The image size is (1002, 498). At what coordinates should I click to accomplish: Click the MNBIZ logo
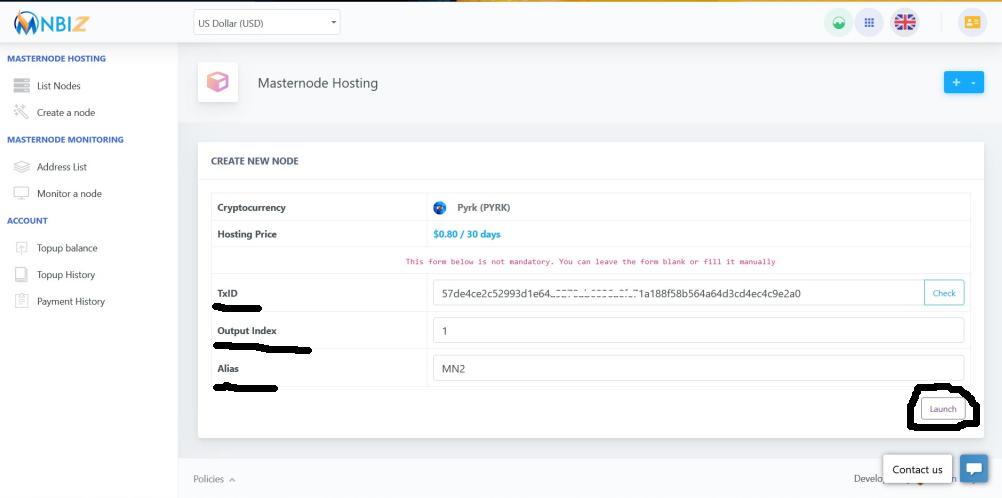(x=51, y=23)
